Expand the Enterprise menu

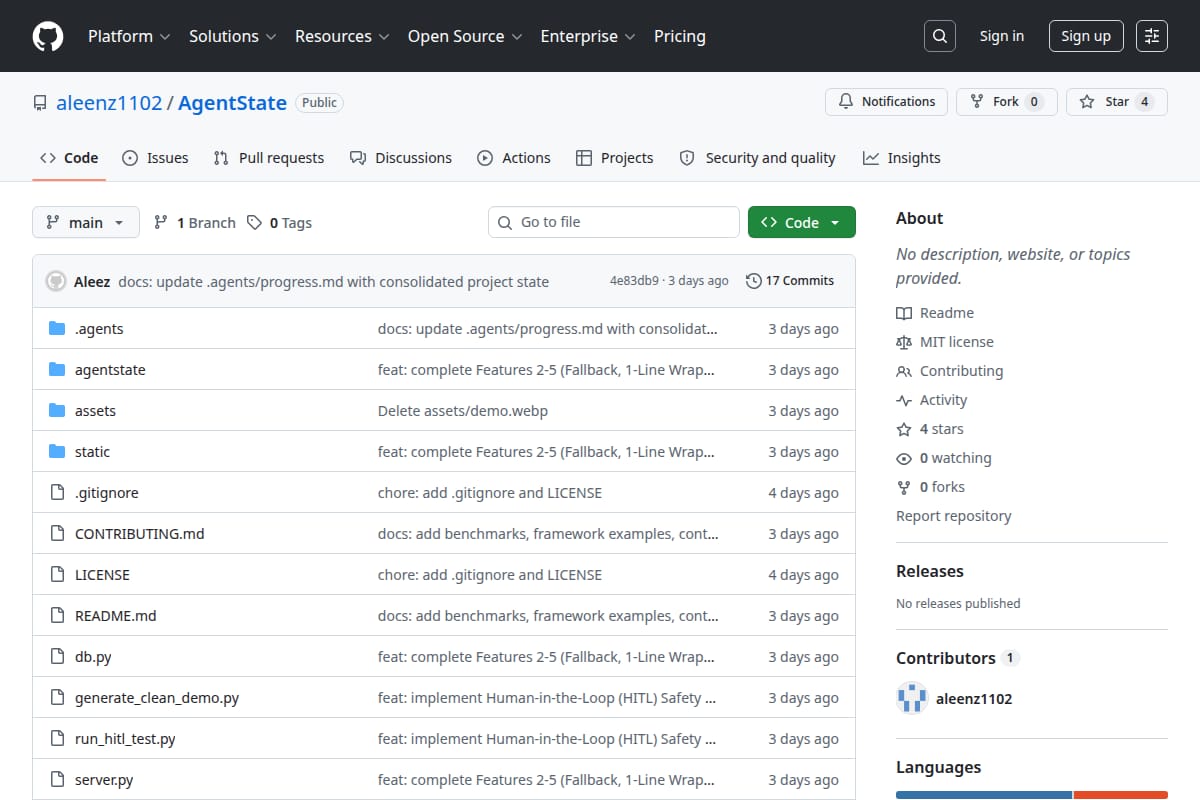click(588, 36)
